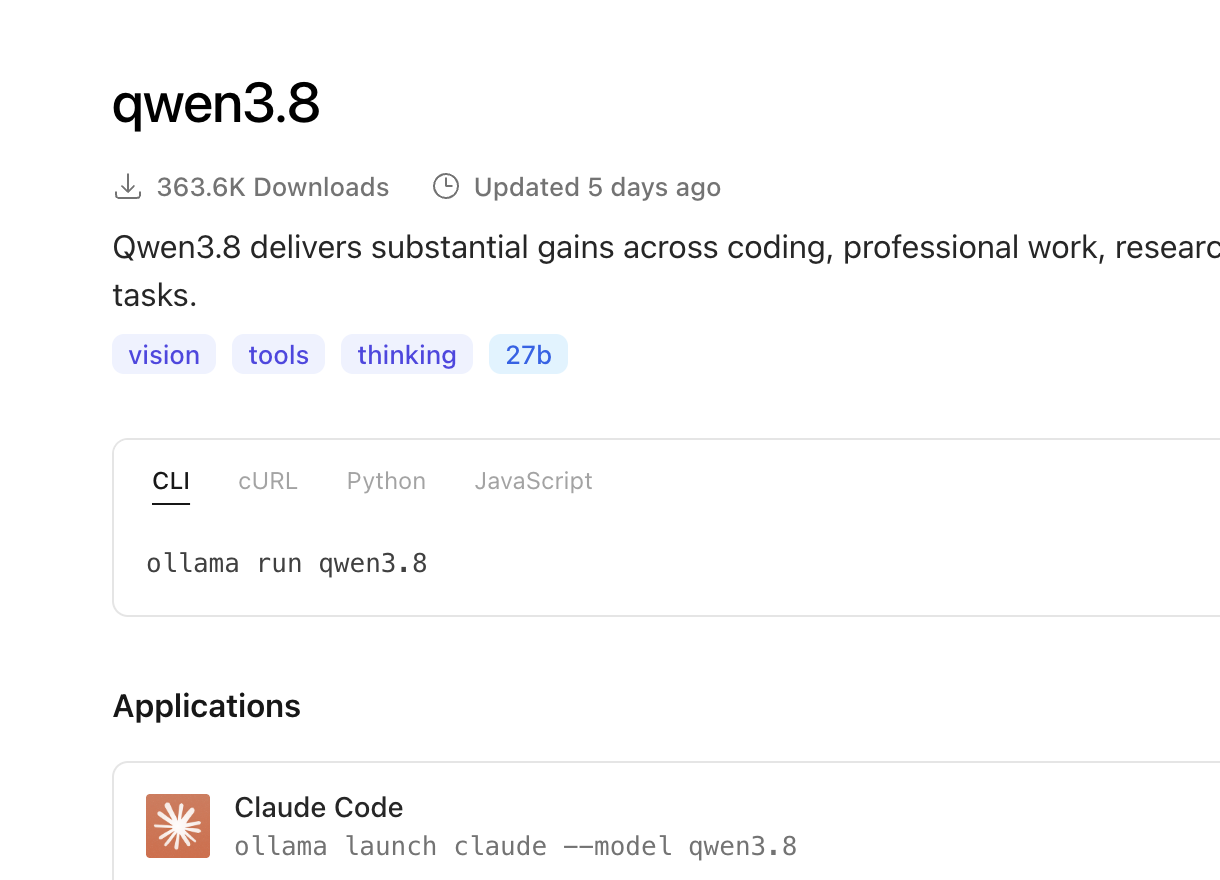1220x880 pixels.
Task: Click the 'ollama run qwen3.8' command
Action: point(287,563)
